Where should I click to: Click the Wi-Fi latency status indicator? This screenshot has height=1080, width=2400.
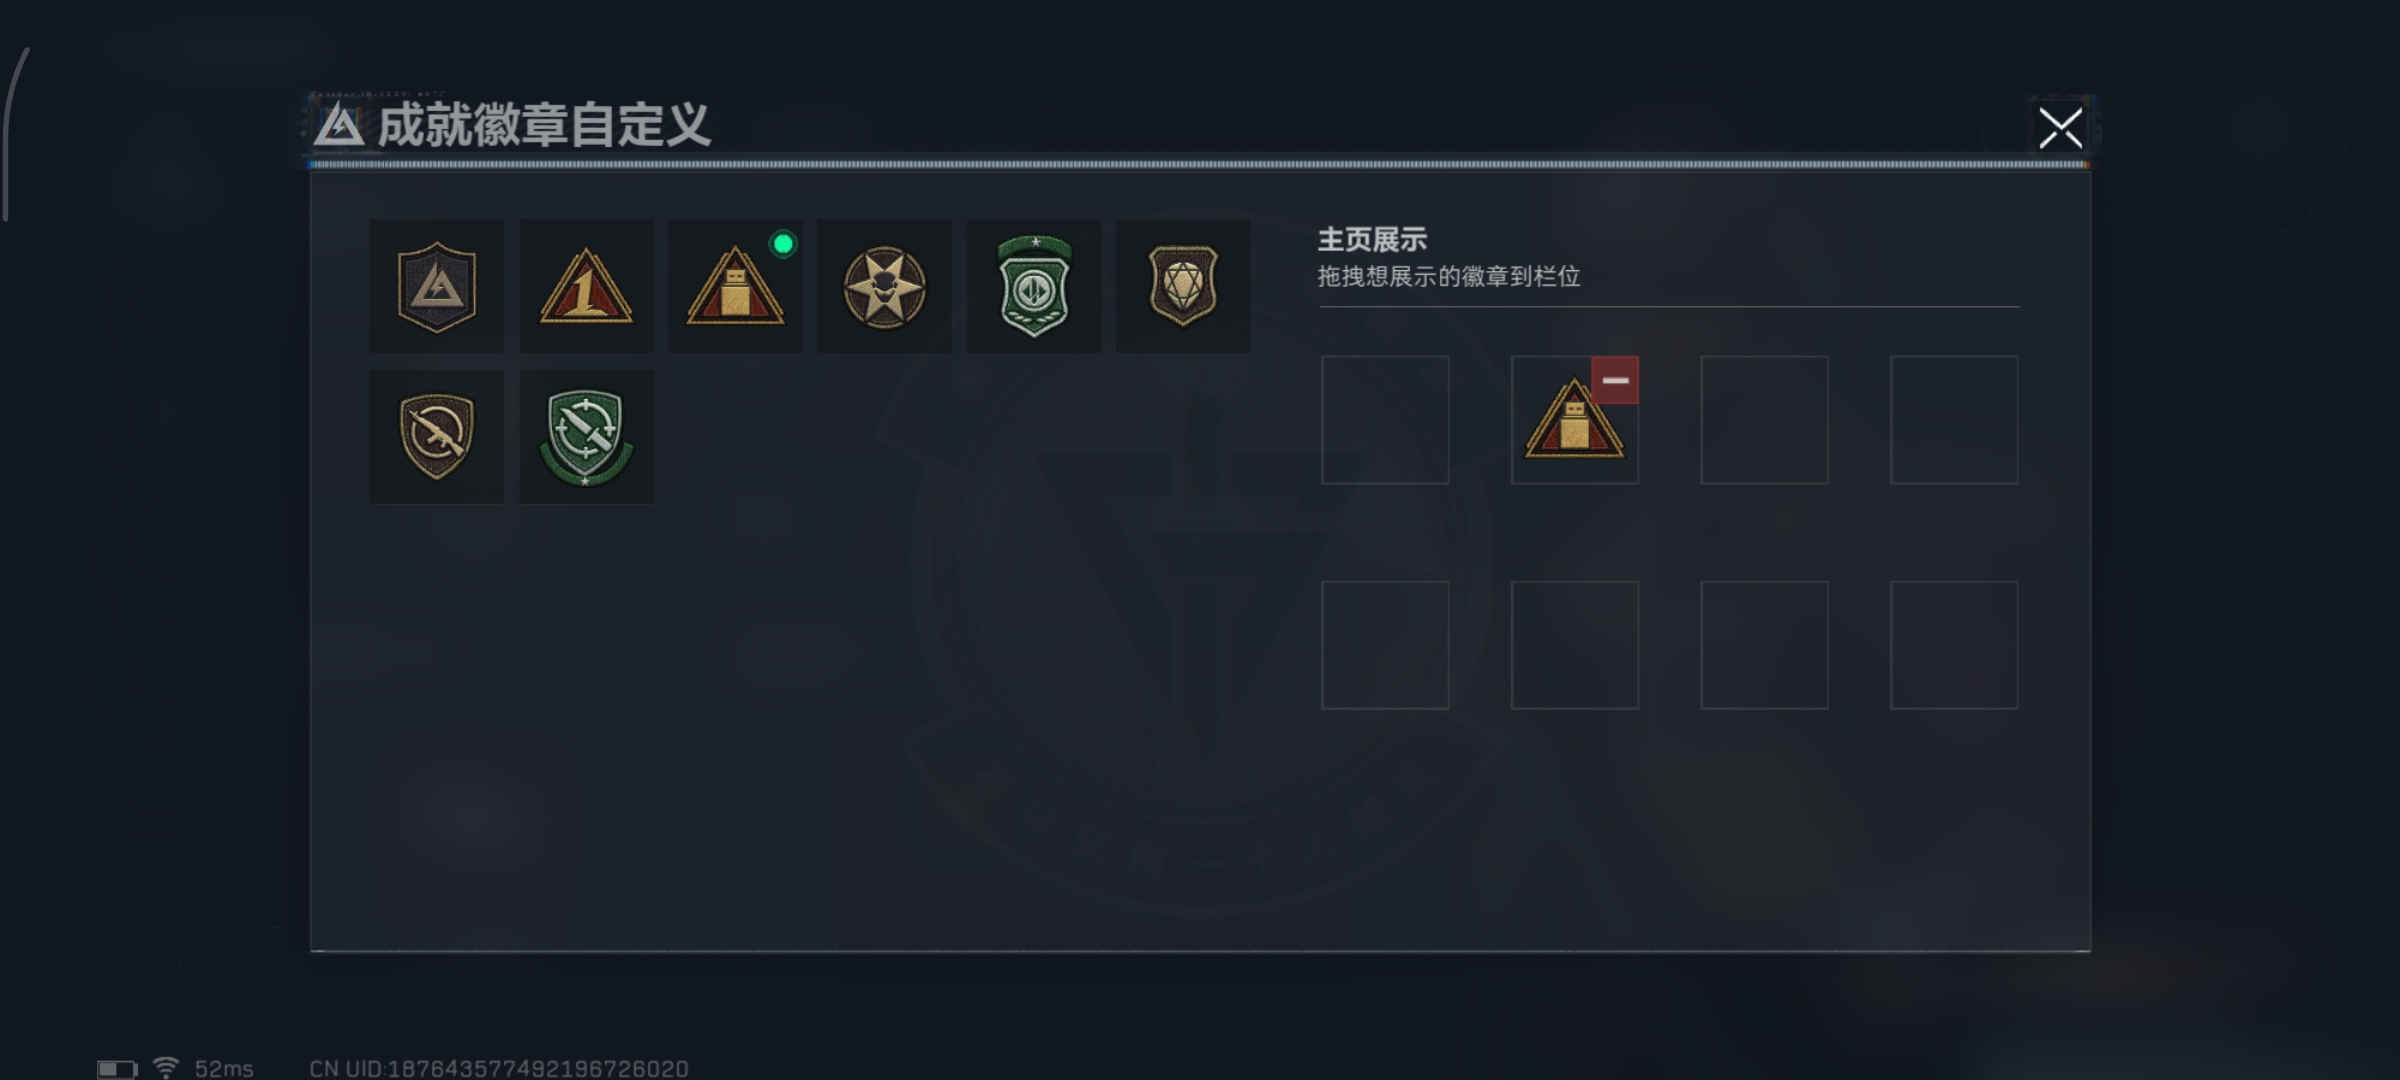[203, 1068]
